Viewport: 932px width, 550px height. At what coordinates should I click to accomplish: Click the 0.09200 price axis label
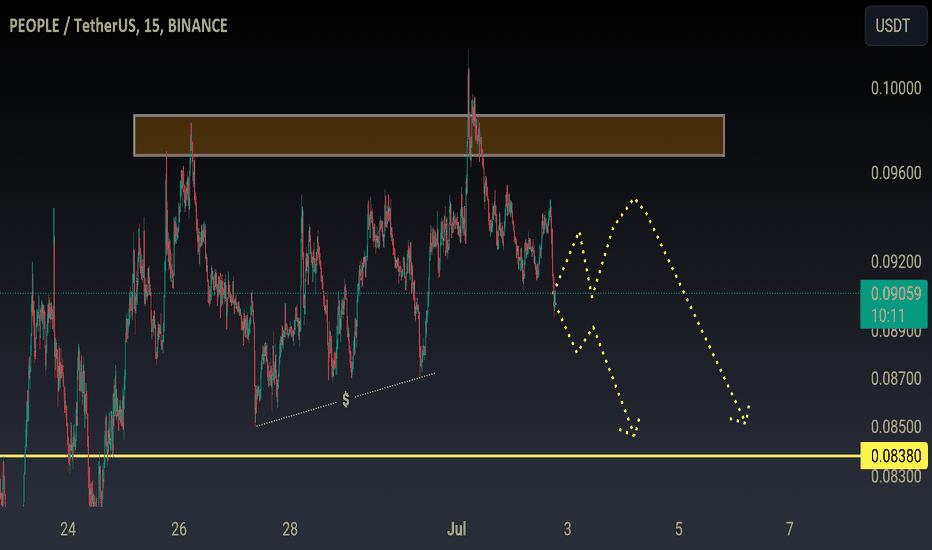point(896,262)
